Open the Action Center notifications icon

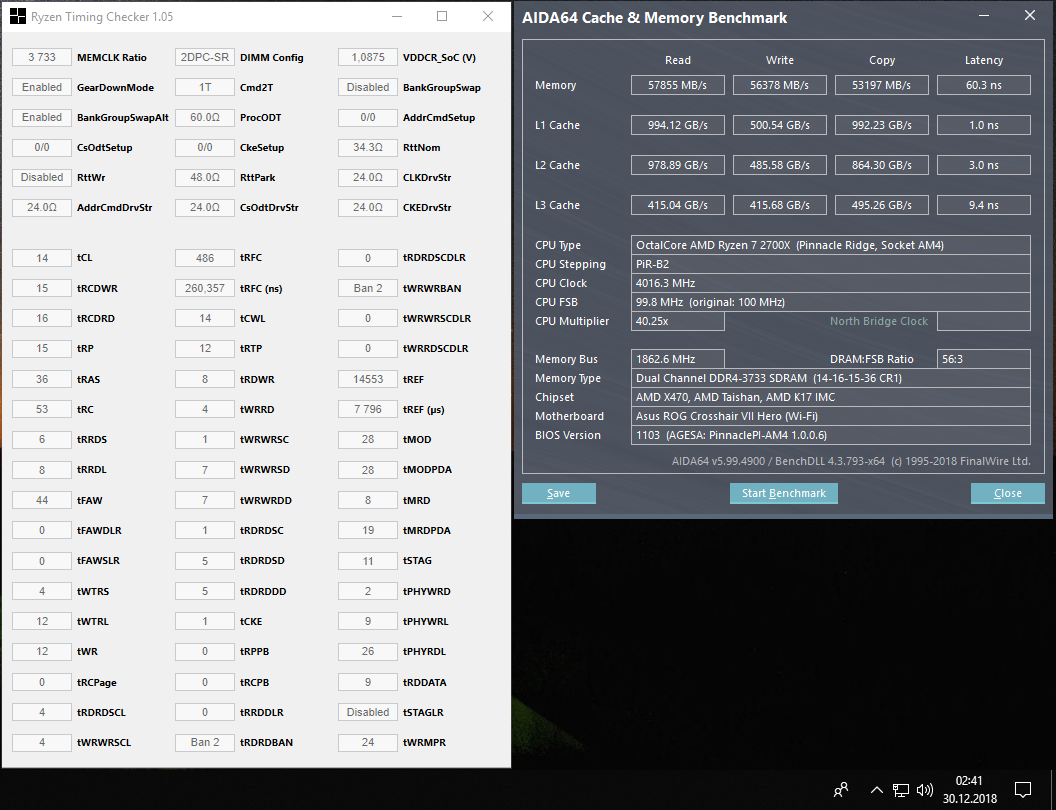coord(1023,790)
